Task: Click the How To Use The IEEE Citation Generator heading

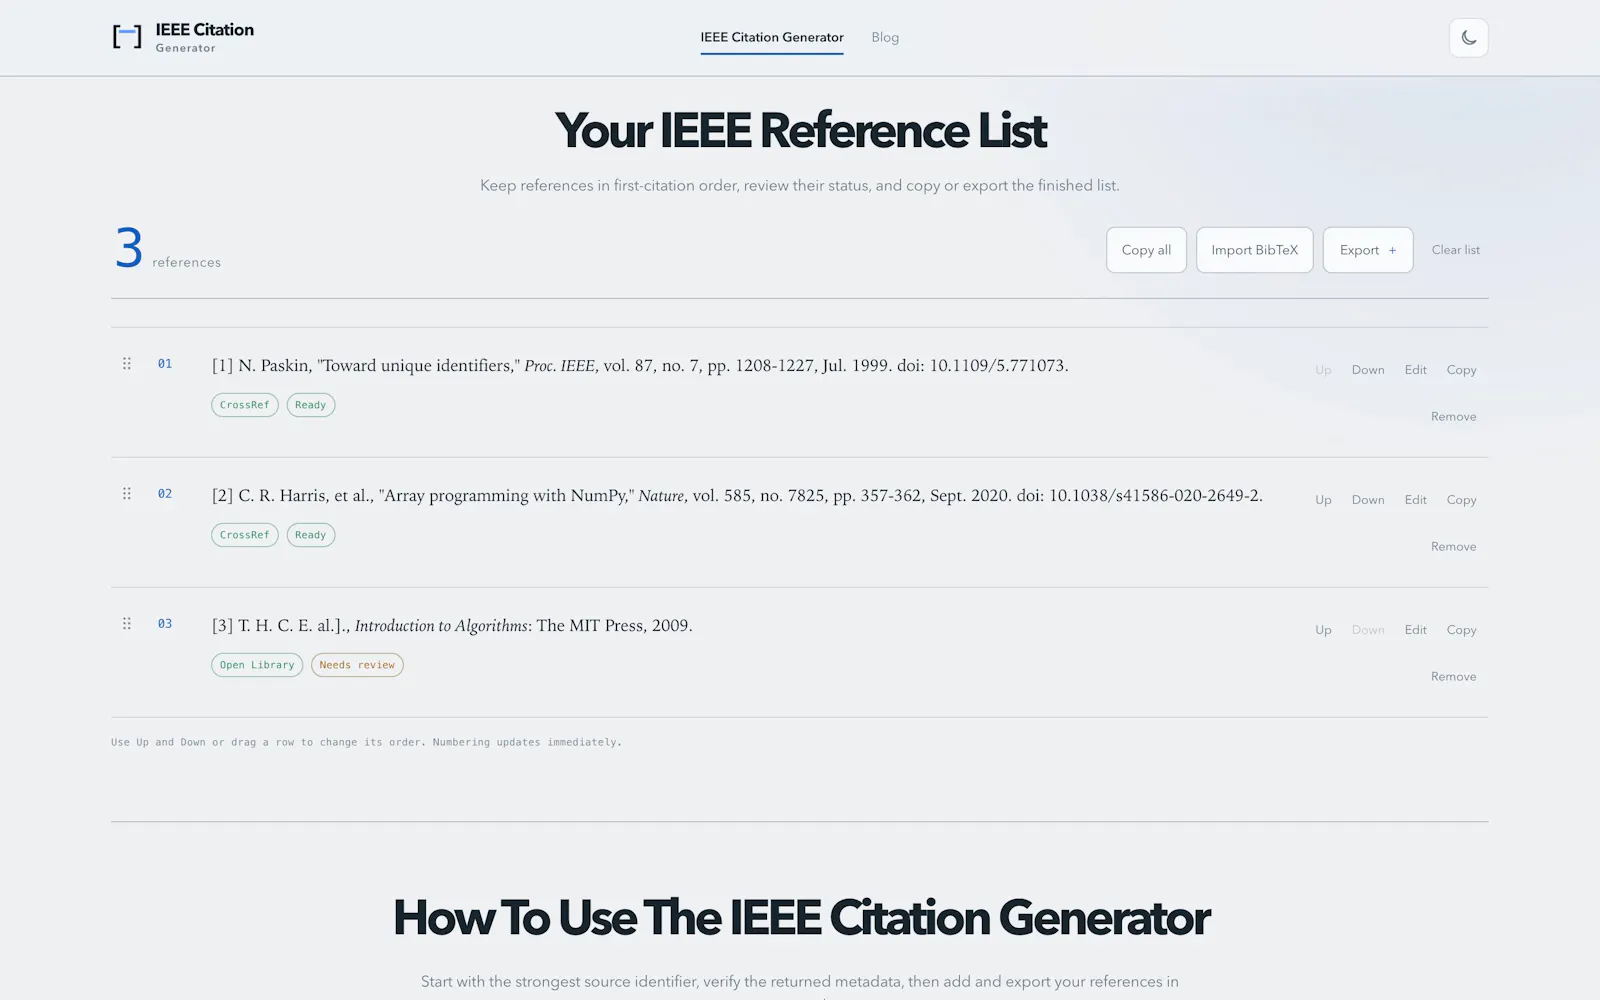Action: [801, 918]
